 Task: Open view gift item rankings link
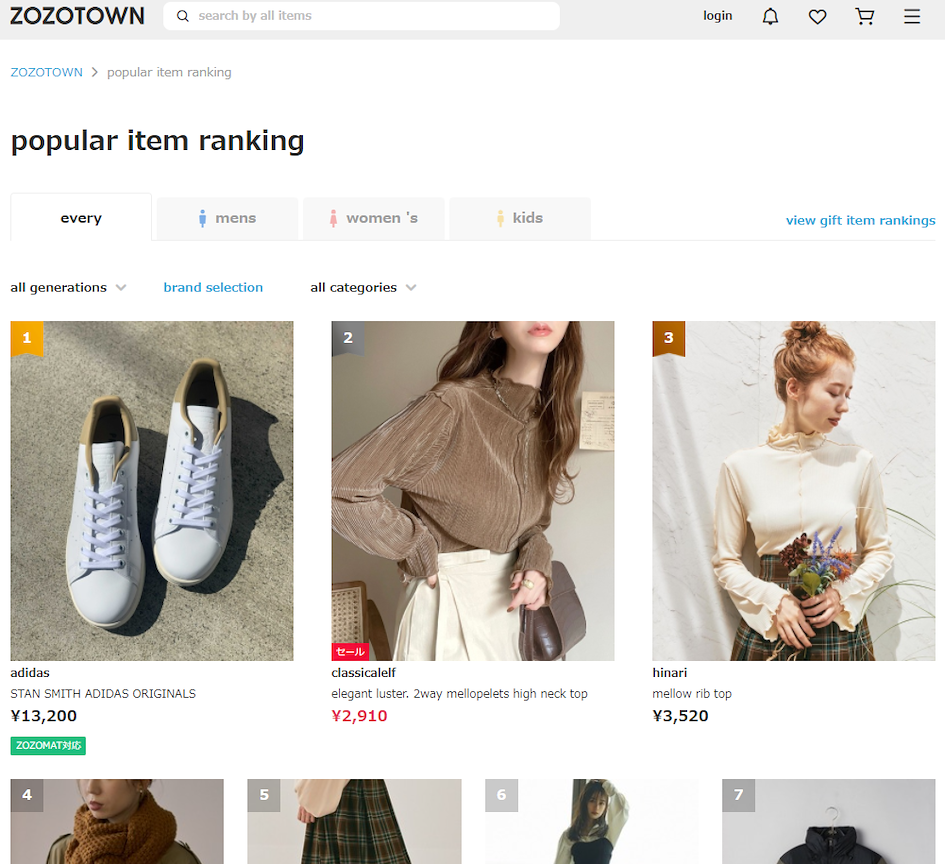(860, 221)
